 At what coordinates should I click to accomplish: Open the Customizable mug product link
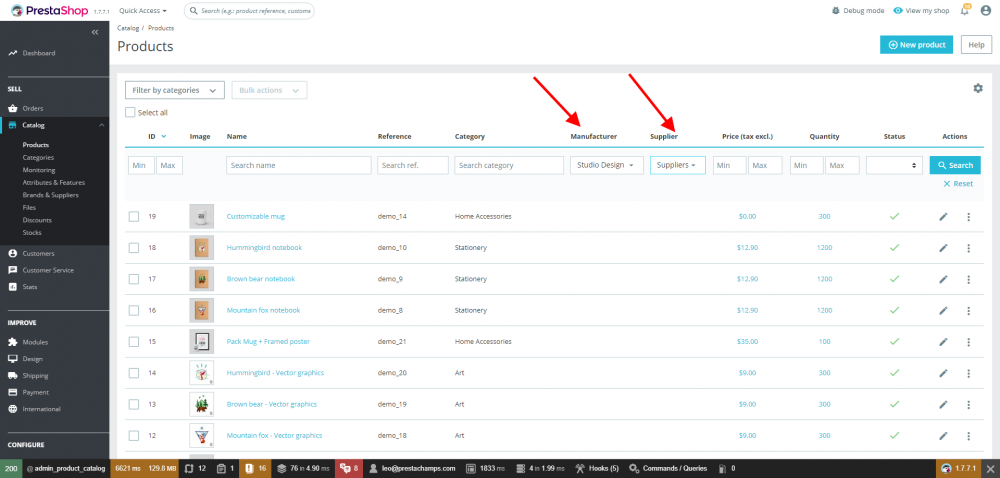(256, 217)
